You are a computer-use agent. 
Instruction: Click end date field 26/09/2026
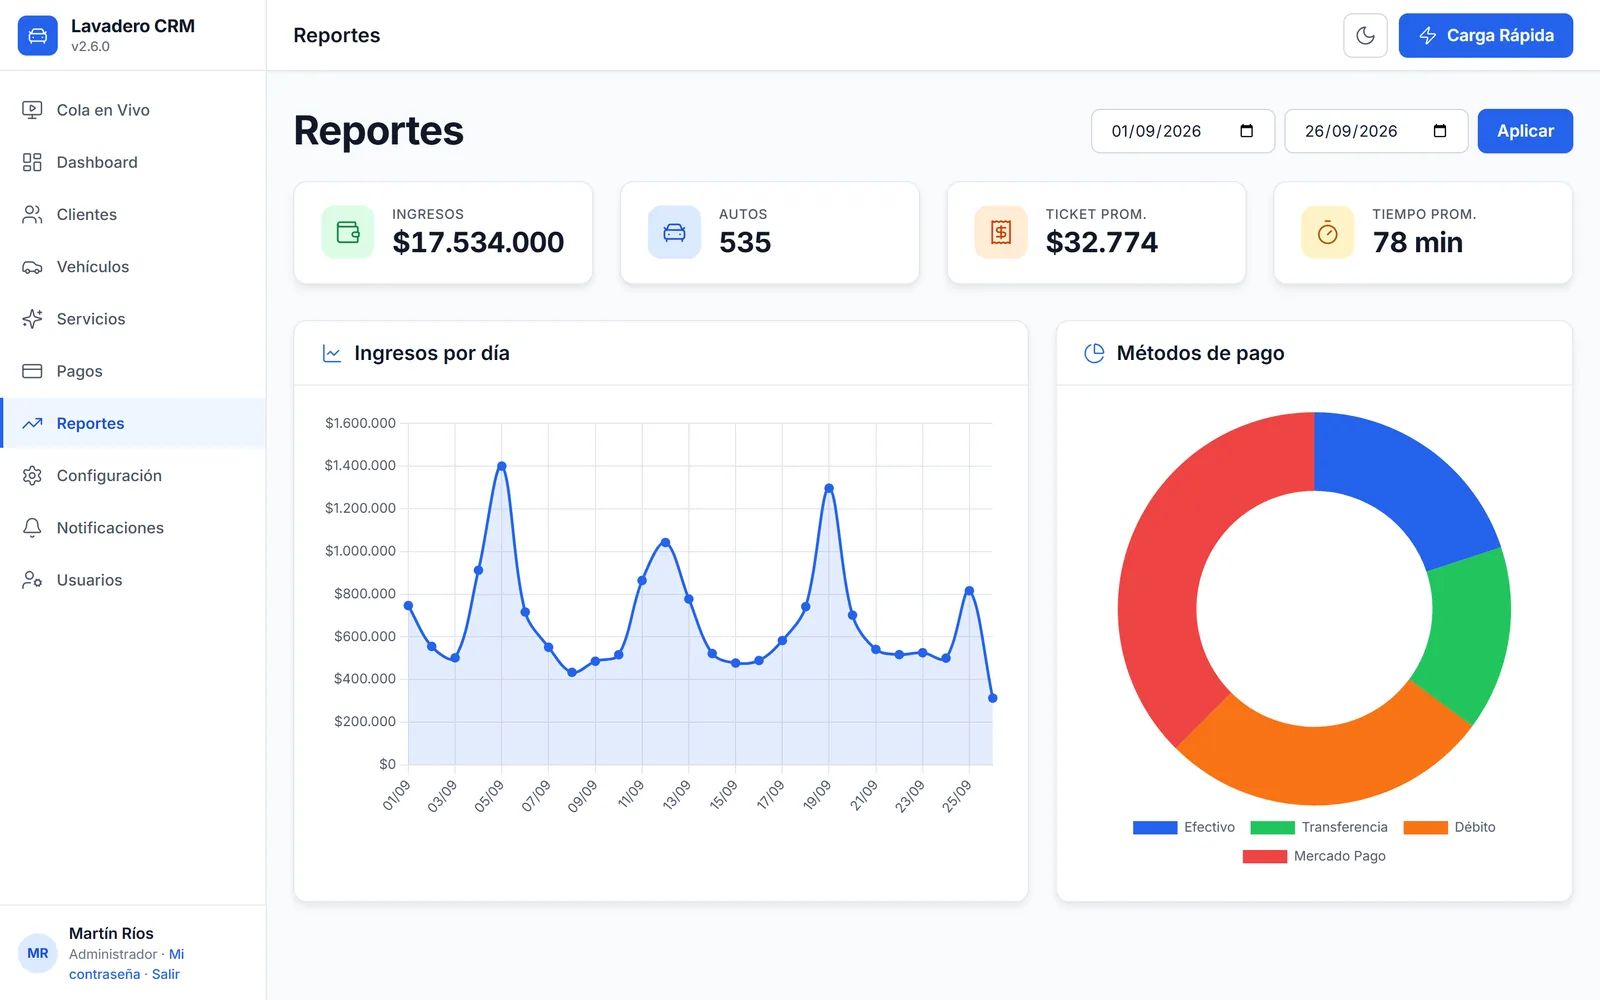1376,131
